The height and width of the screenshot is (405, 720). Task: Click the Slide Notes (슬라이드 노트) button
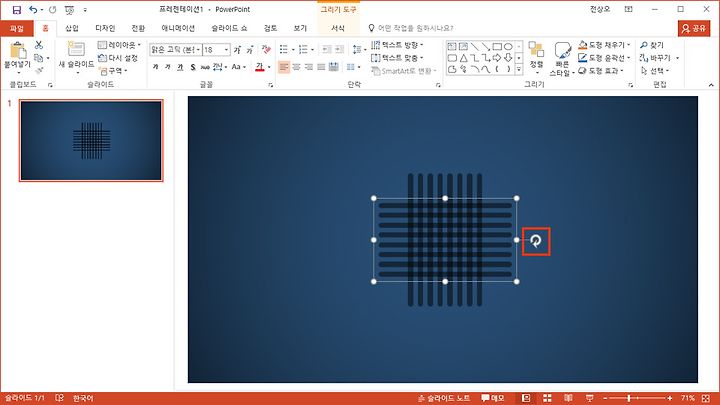(x=444, y=398)
